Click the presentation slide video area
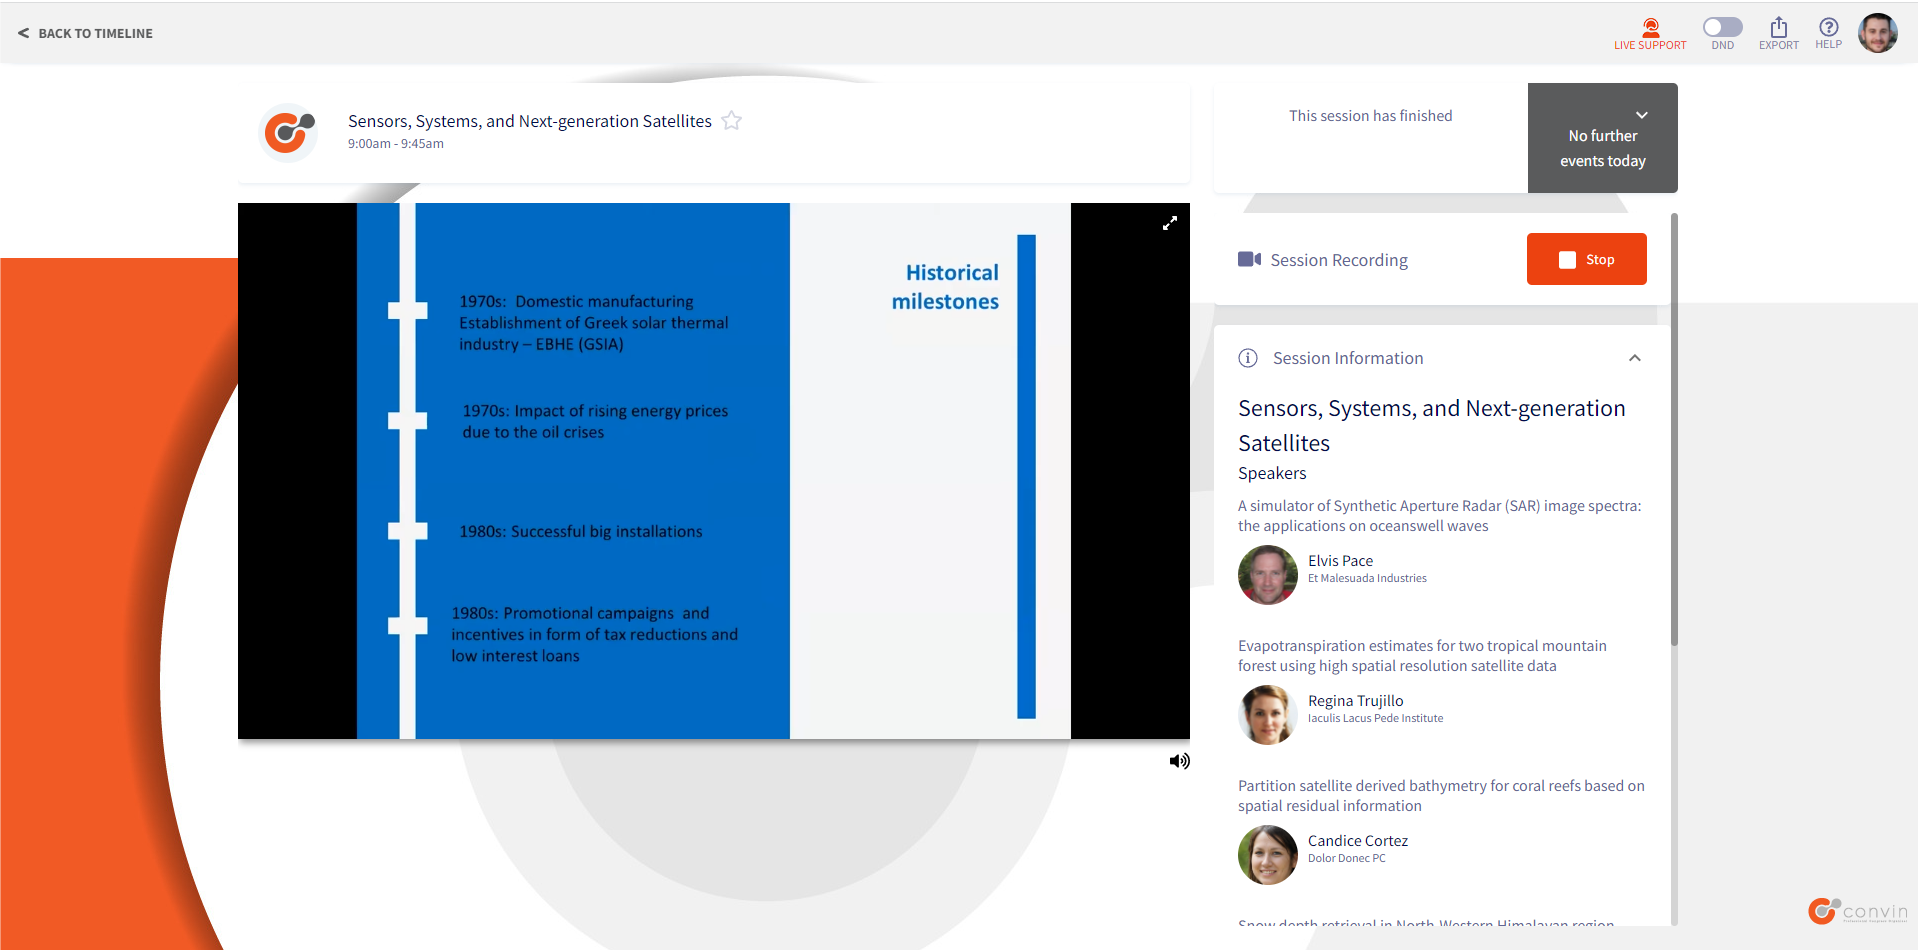Image resolution: width=1918 pixels, height=950 pixels. pyautogui.click(x=713, y=471)
